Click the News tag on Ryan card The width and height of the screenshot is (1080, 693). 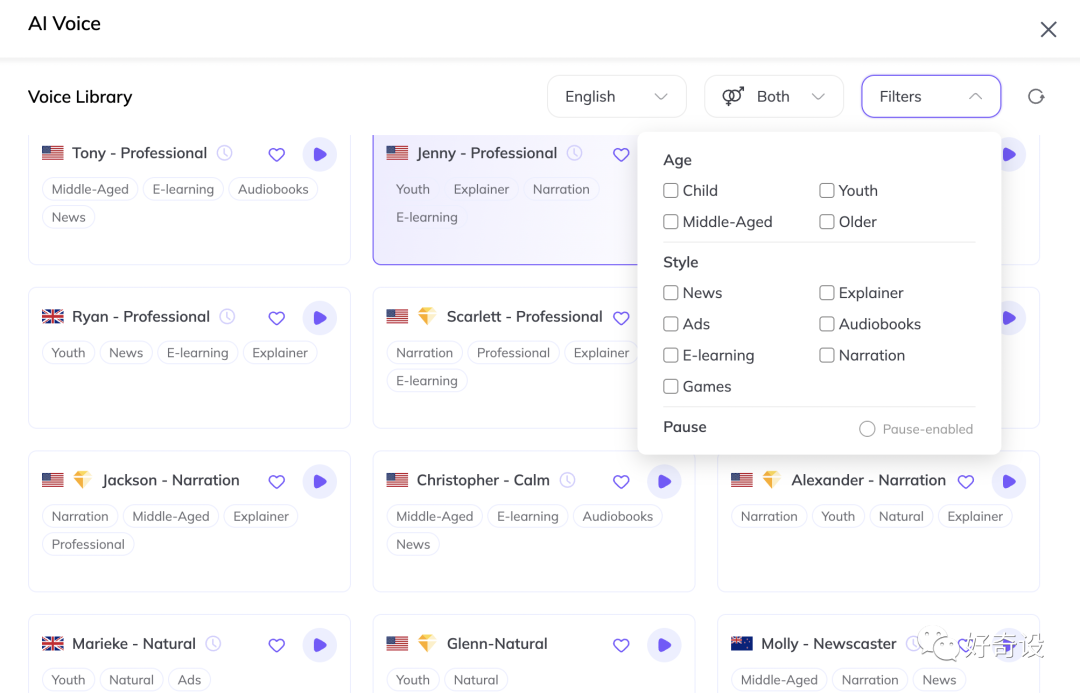[126, 353]
